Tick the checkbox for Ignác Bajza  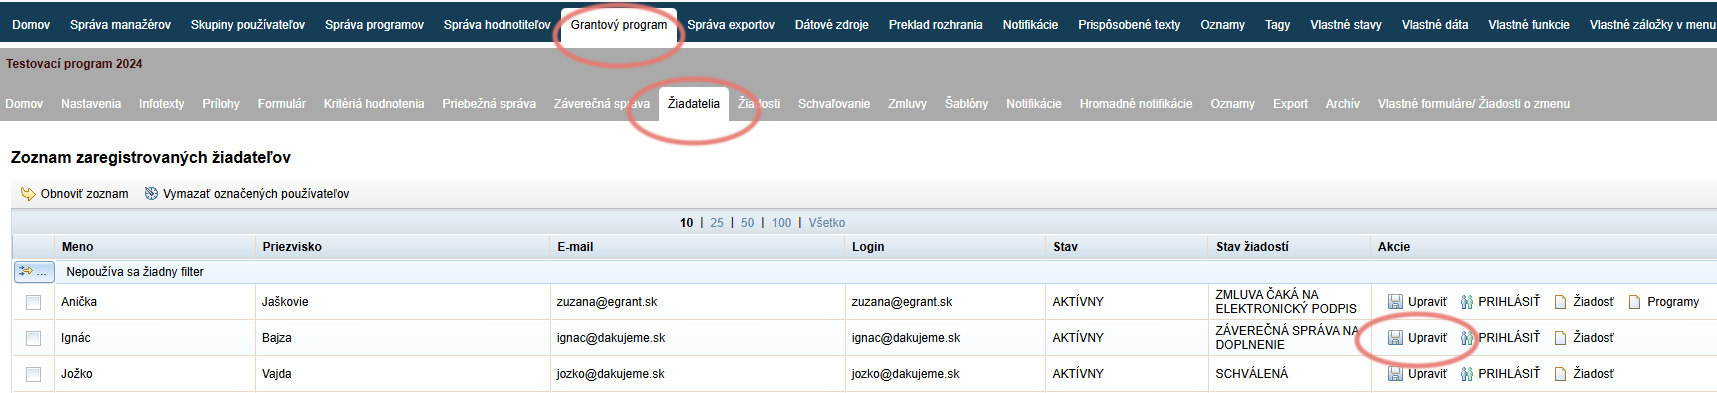[x=33, y=338]
